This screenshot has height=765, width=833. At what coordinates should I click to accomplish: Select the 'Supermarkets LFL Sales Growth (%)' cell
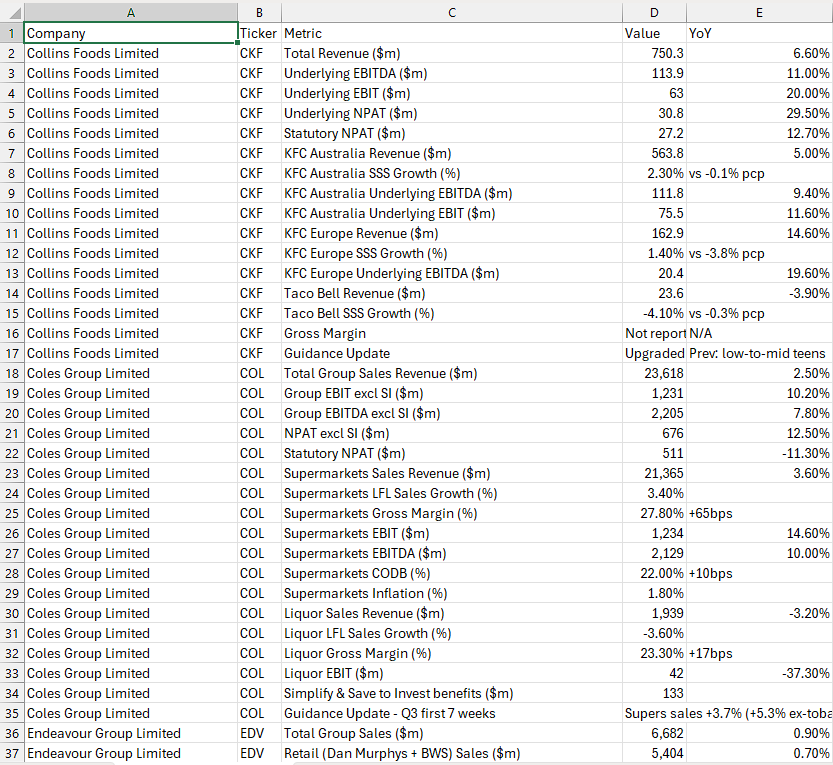(452, 494)
